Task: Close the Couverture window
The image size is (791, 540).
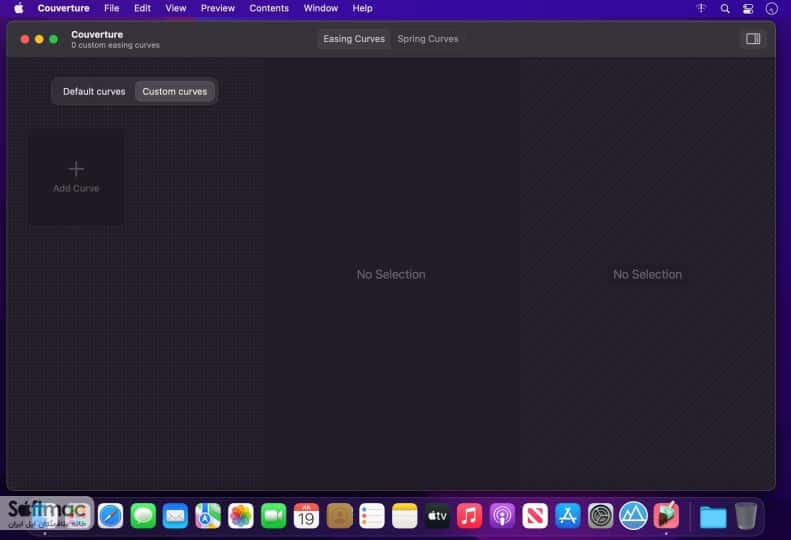Action: coord(25,39)
